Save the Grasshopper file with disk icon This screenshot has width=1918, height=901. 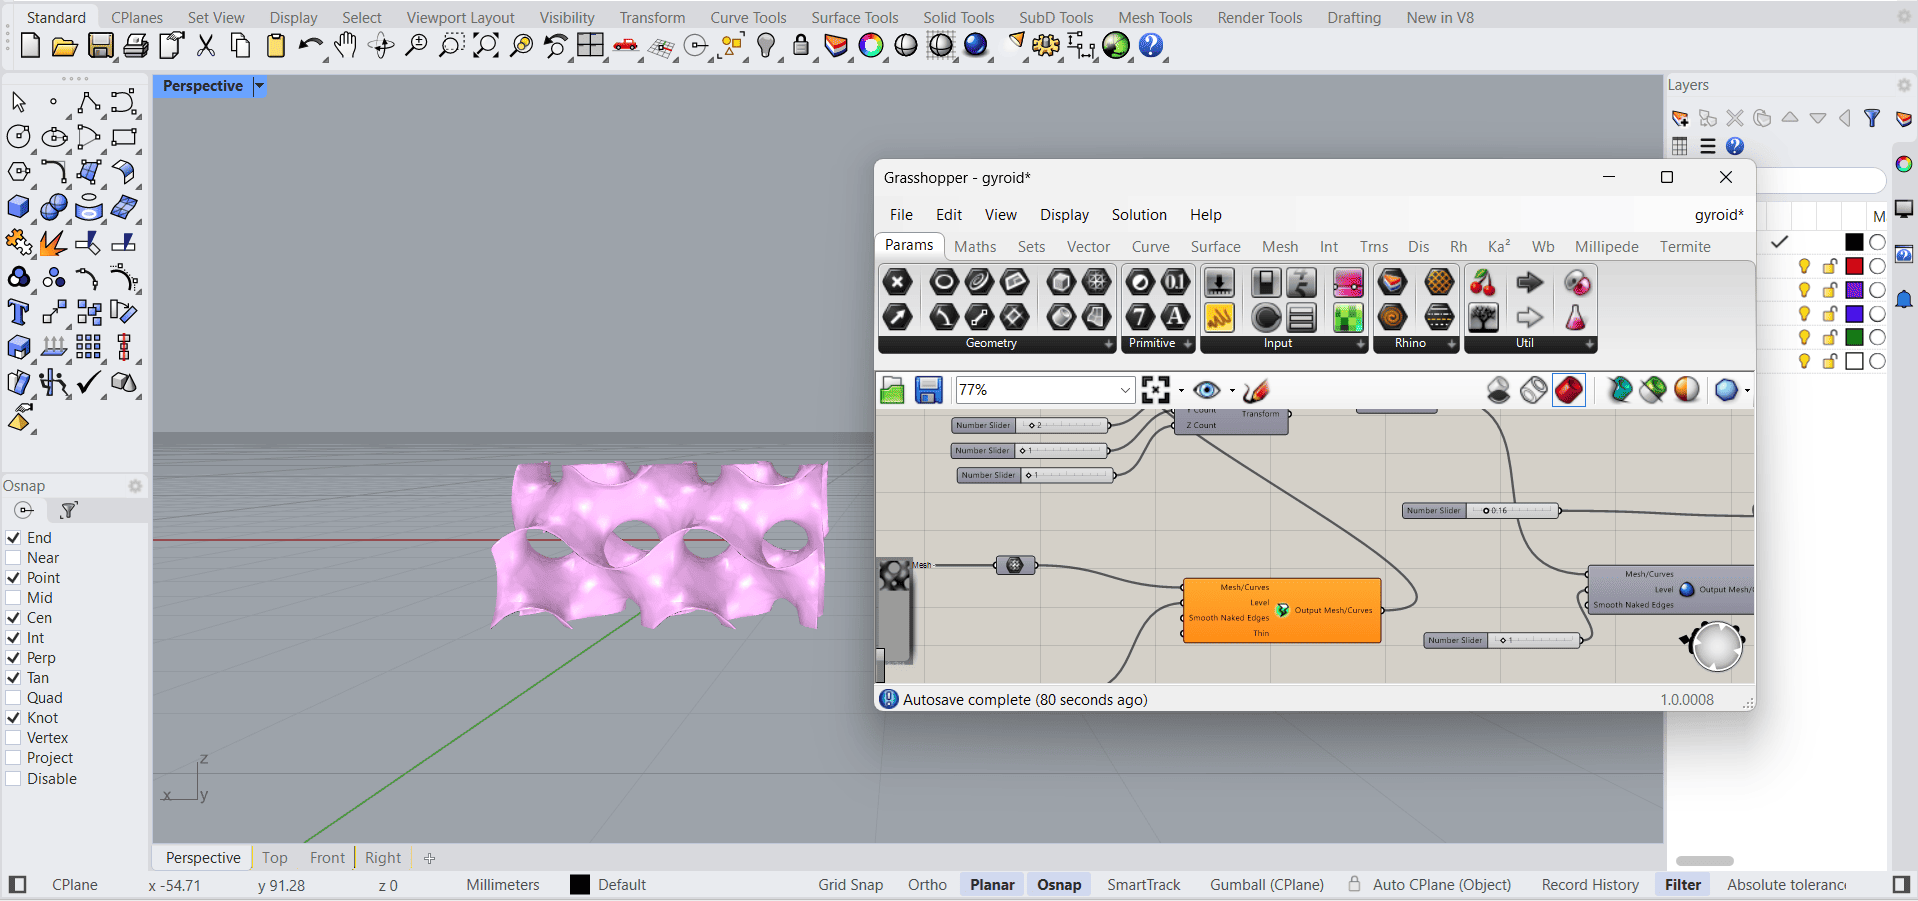[929, 390]
